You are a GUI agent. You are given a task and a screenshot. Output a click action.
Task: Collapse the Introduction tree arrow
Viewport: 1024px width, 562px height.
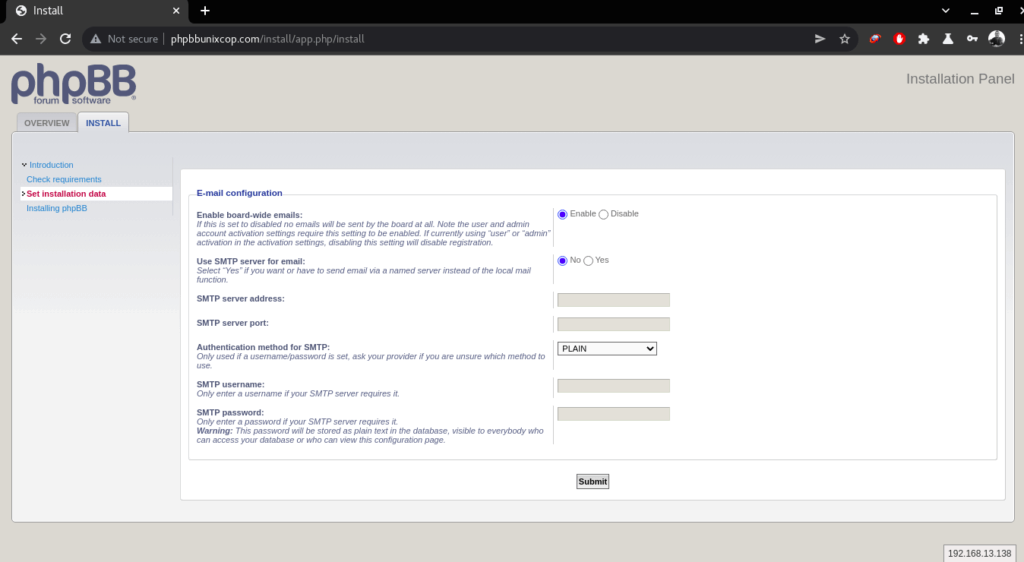tap(24, 165)
